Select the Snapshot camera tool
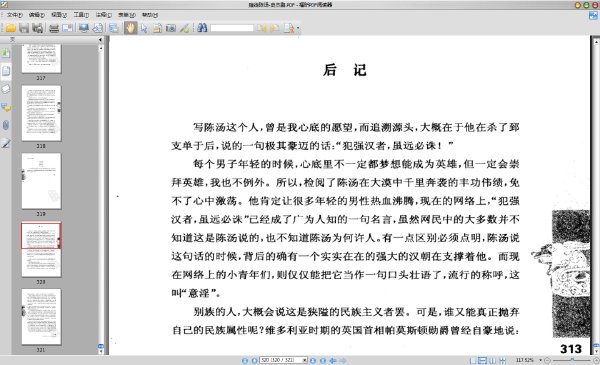This screenshot has height=365, width=600. coord(171,28)
